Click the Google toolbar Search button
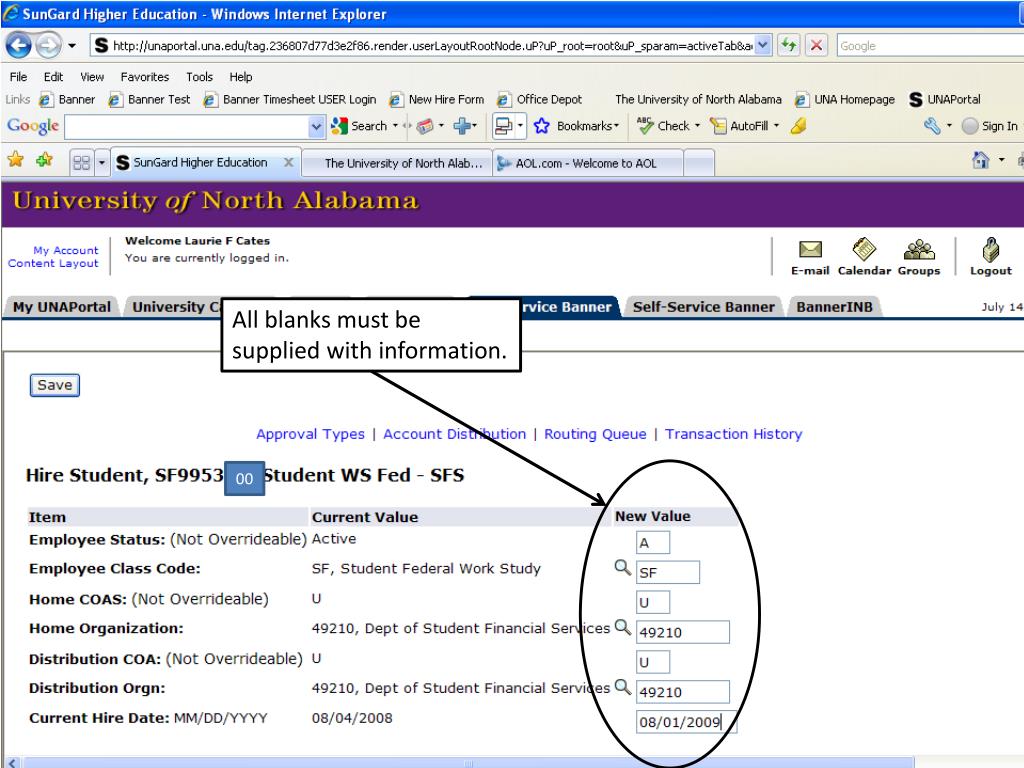Image resolution: width=1024 pixels, height=768 pixels. (360, 126)
